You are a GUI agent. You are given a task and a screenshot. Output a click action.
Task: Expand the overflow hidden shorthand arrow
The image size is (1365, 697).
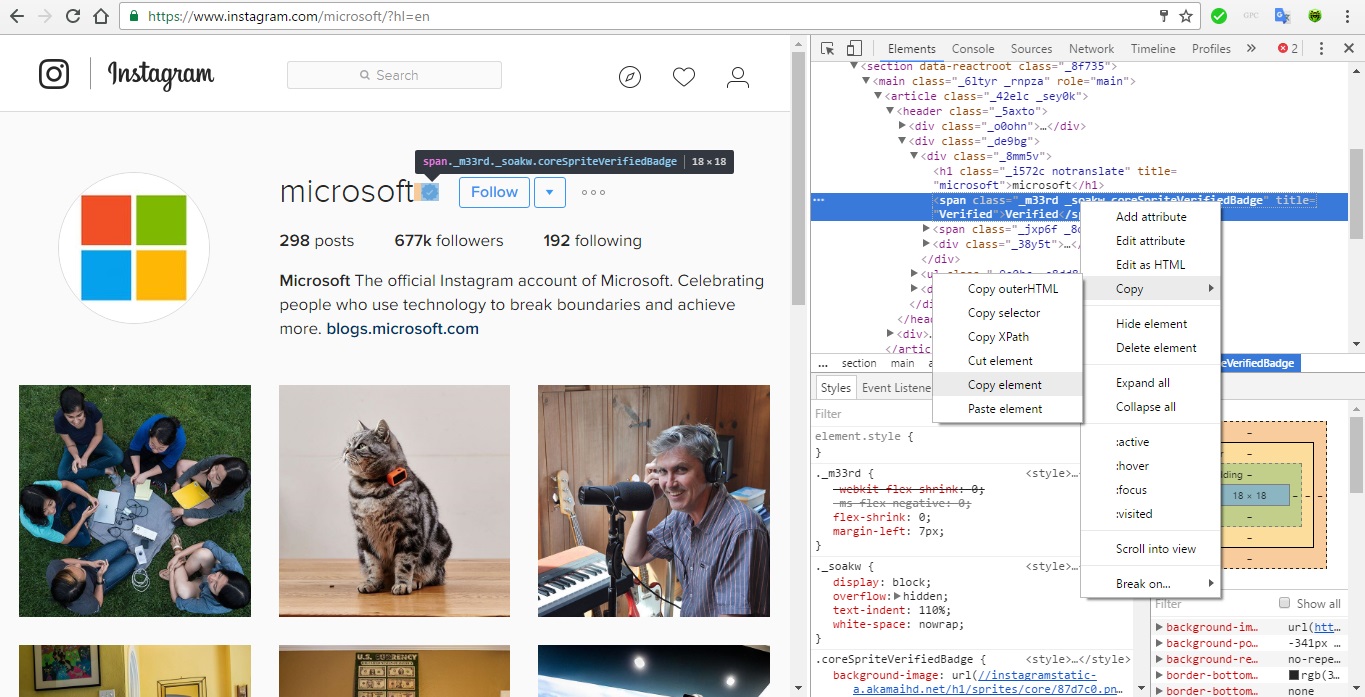tap(898, 596)
